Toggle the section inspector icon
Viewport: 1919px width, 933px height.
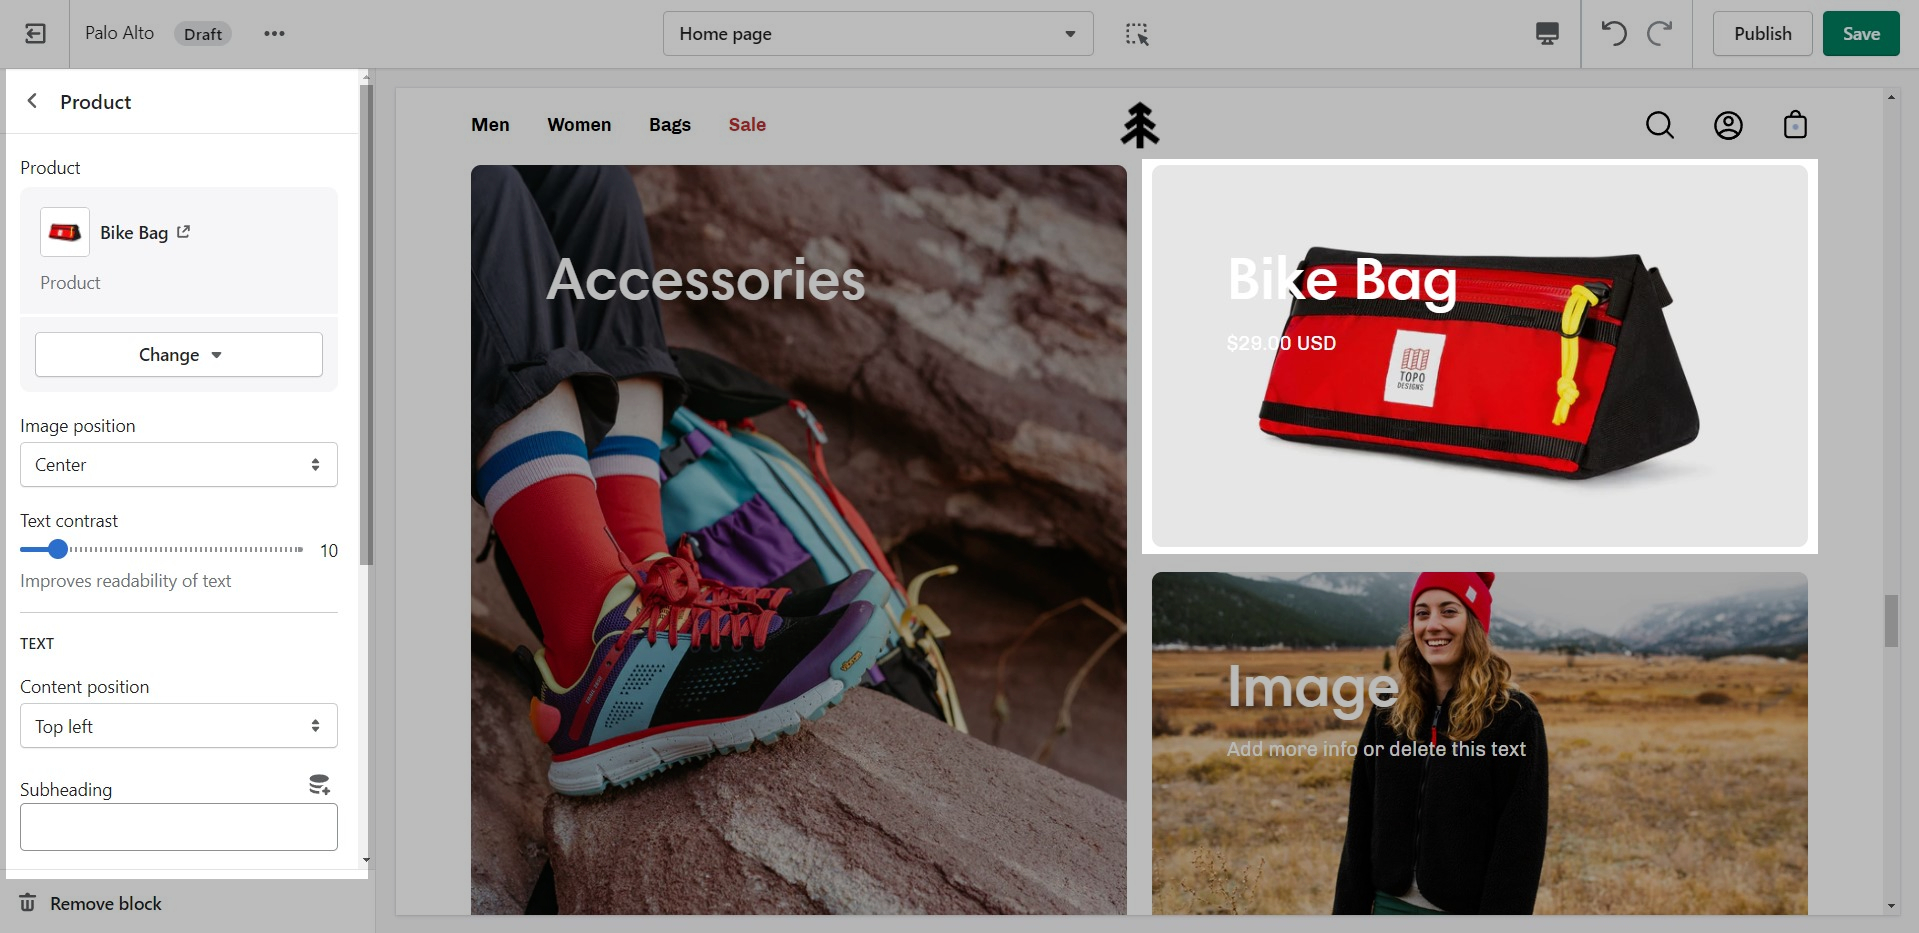coord(1137,34)
